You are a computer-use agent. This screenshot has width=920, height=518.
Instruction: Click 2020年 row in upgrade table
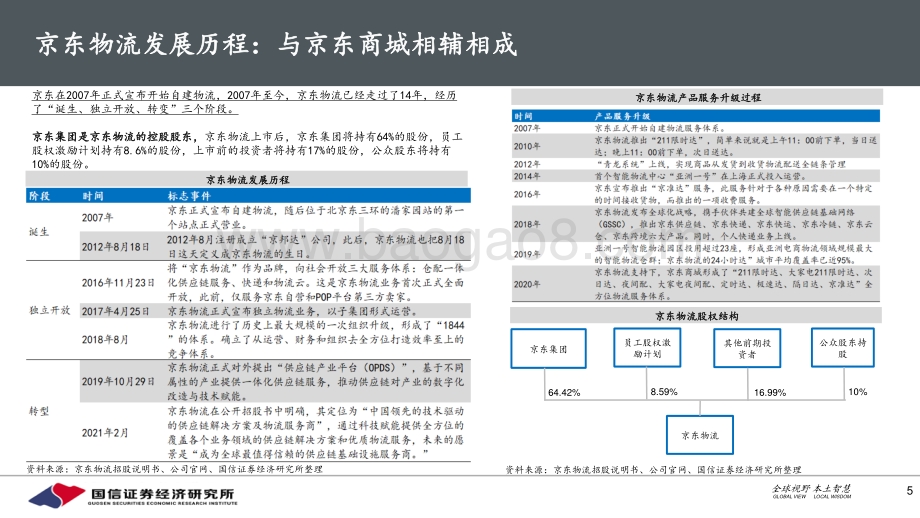point(696,284)
